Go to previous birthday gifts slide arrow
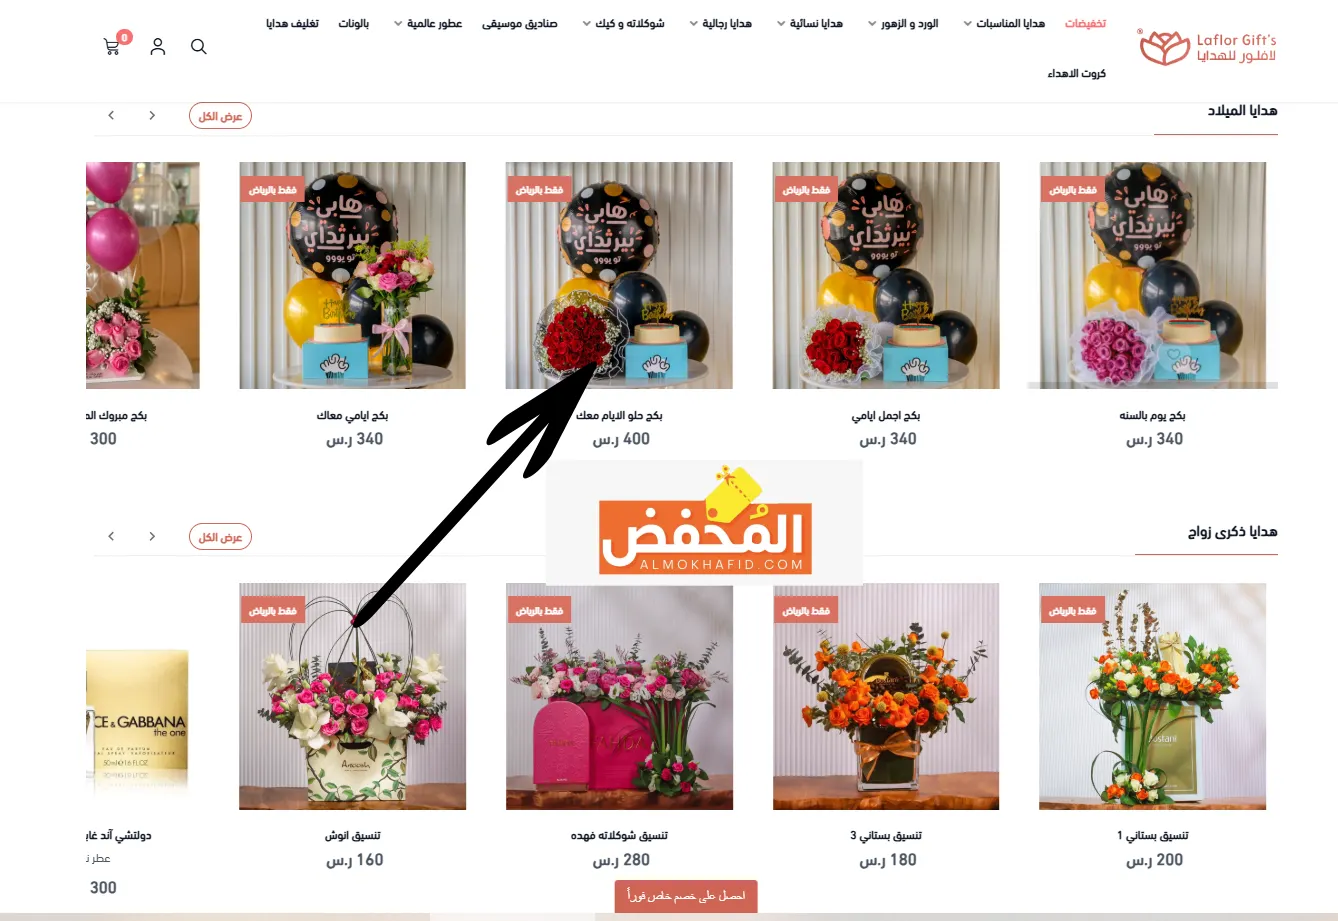This screenshot has height=921, width=1338. coord(152,116)
